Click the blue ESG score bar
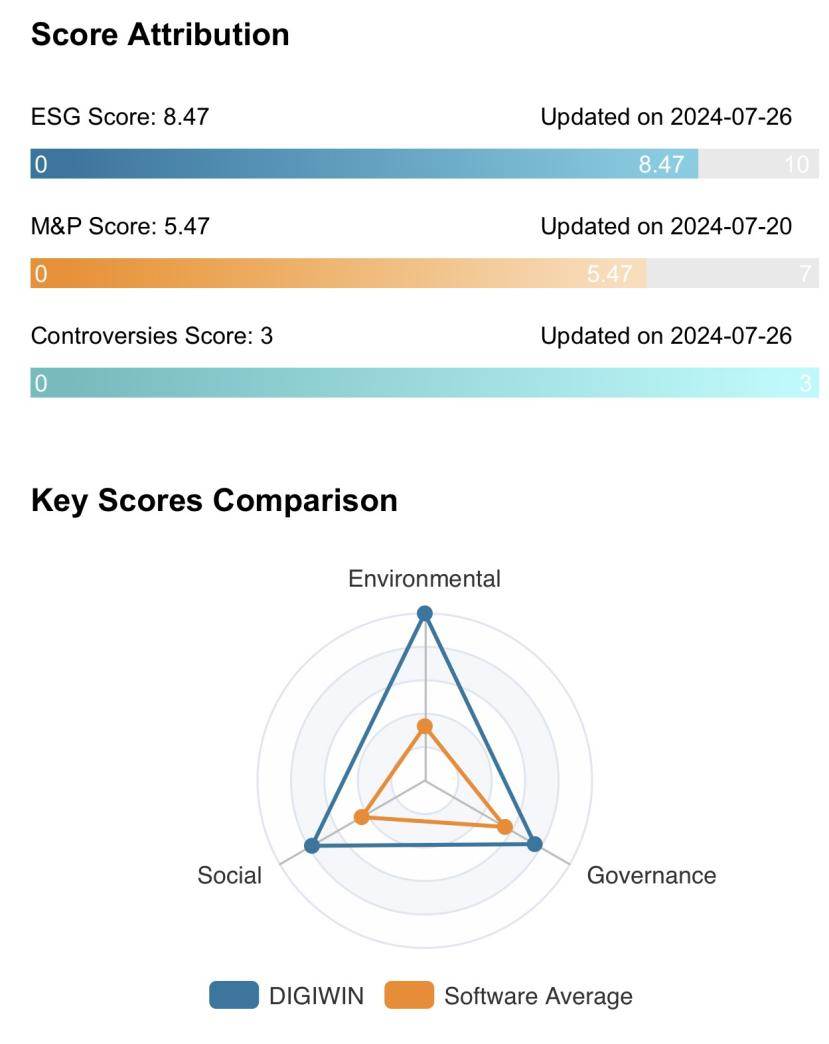This screenshot has width=829, height=1044. [364, 164]
